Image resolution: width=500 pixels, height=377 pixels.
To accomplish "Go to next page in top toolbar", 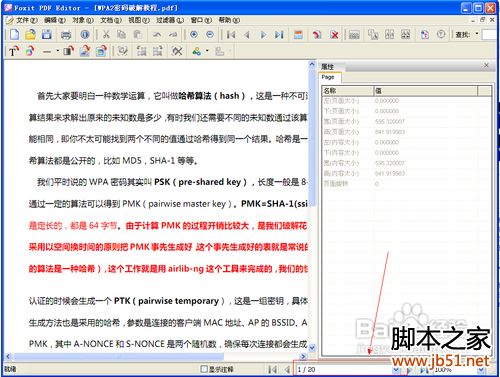I will 263,35.
